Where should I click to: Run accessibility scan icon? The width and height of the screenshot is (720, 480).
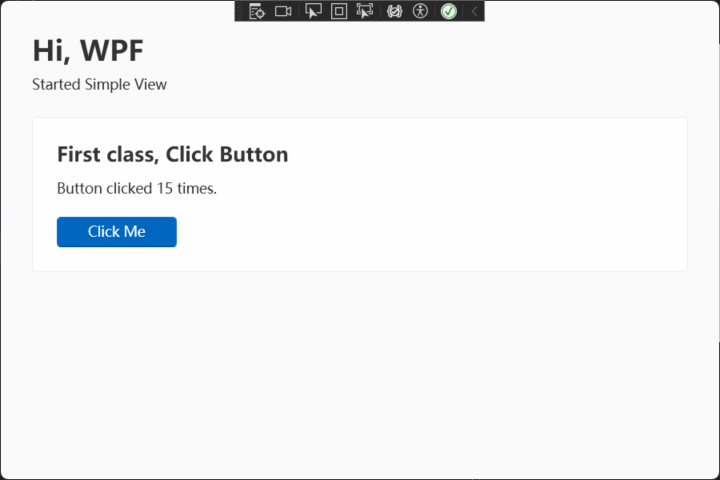click(x=420, y=11)
